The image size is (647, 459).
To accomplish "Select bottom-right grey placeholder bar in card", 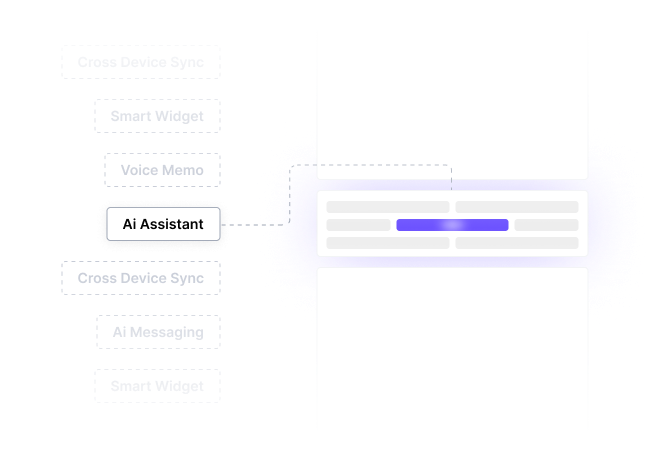I will [x=516, y=243].
